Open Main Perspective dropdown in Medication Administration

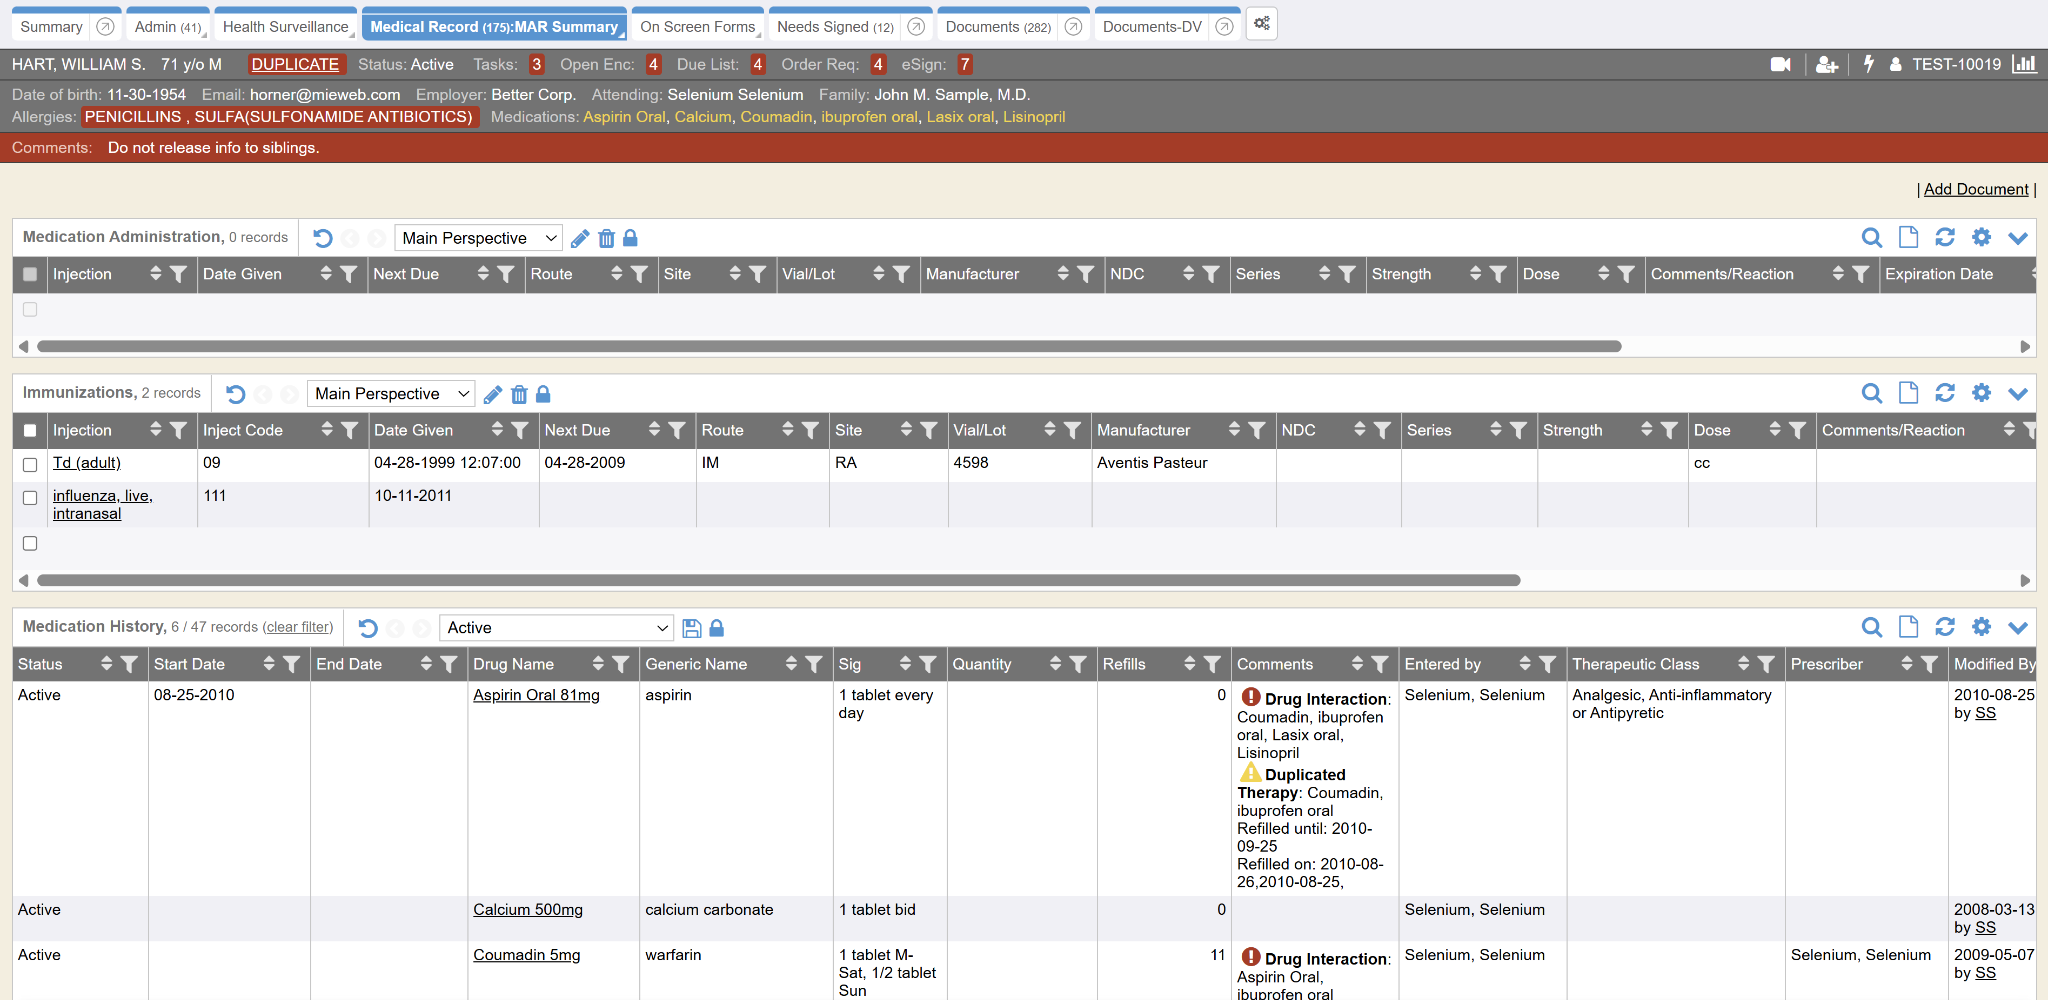(x=478, y=238)
